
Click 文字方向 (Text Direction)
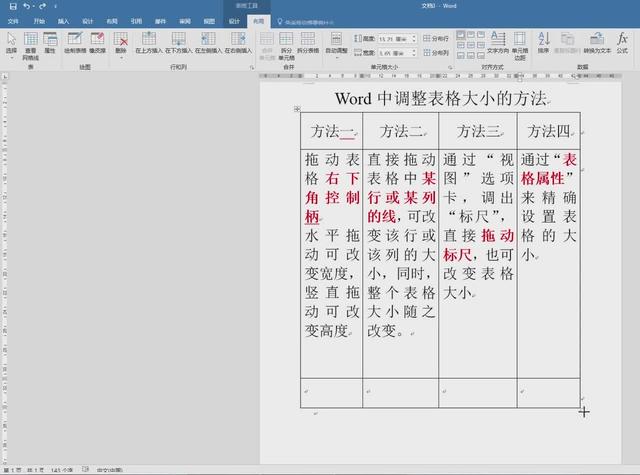498,43
